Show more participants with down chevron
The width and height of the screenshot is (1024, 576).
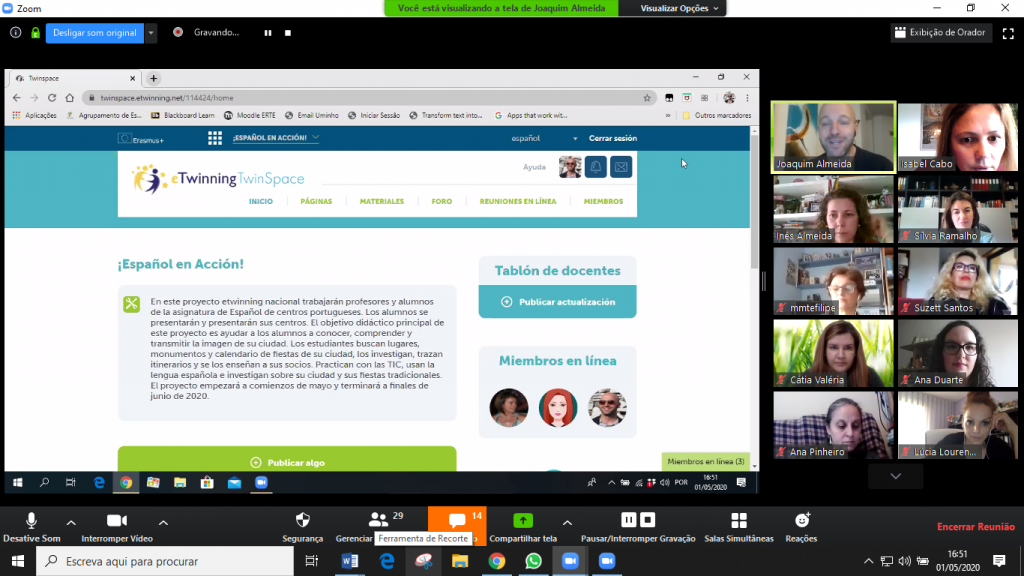[x=895, y=476]
